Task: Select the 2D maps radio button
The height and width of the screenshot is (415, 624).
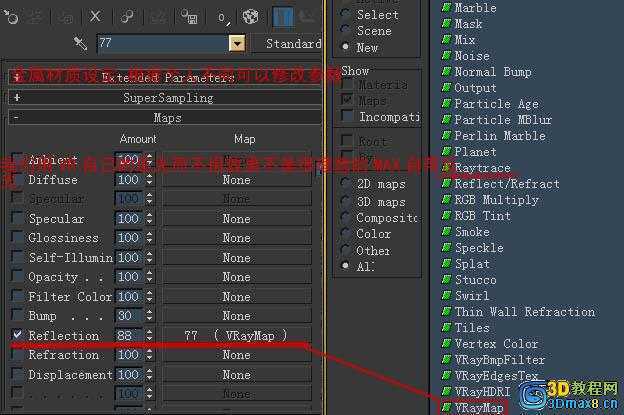Action: (345, 183)
